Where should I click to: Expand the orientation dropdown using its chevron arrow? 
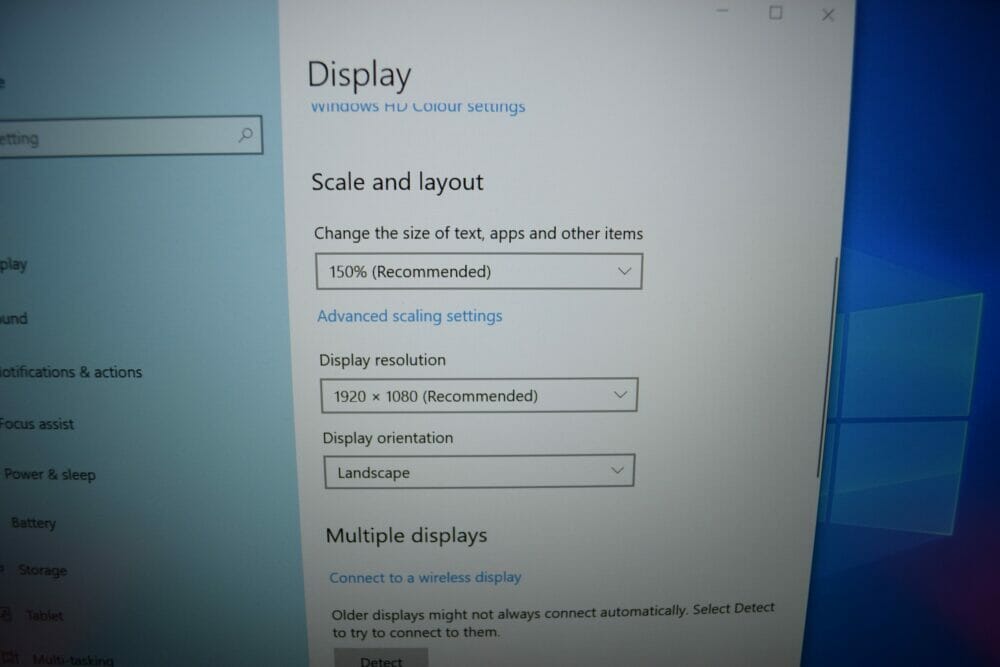(x=617, y=471)
